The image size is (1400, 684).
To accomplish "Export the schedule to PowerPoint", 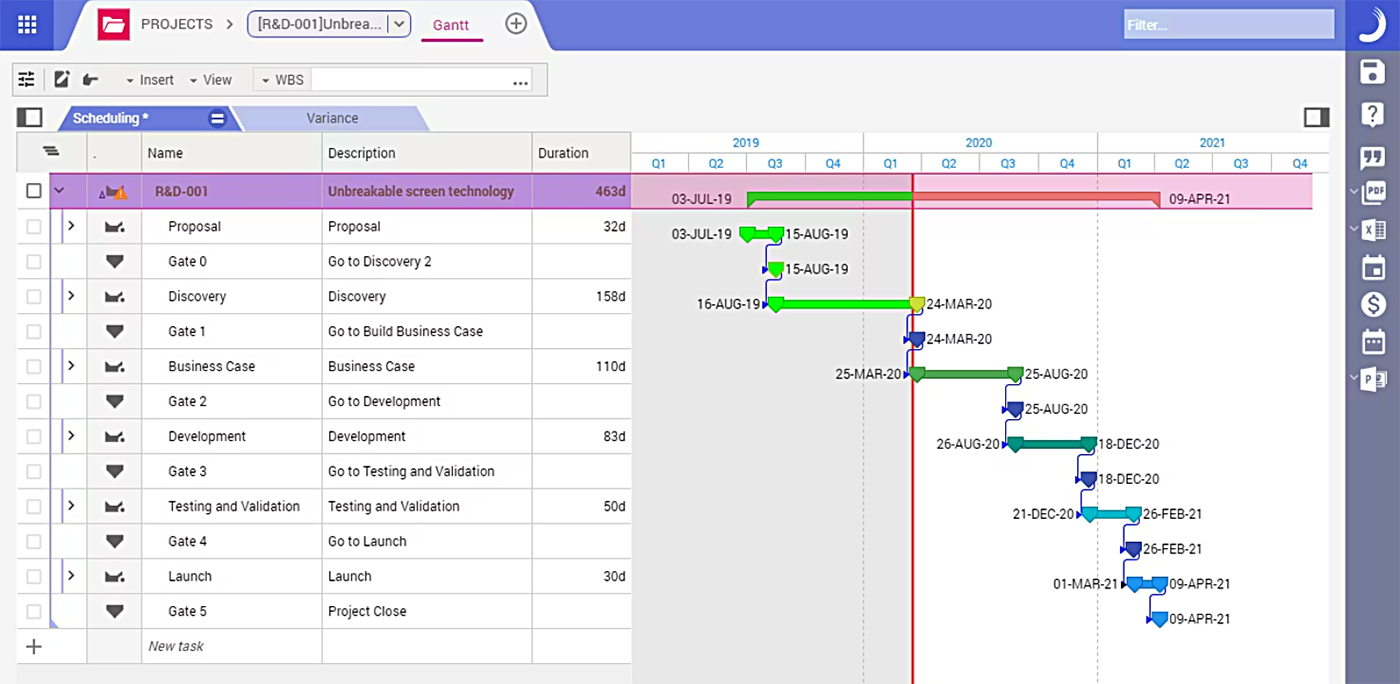I will [1374, 378].
